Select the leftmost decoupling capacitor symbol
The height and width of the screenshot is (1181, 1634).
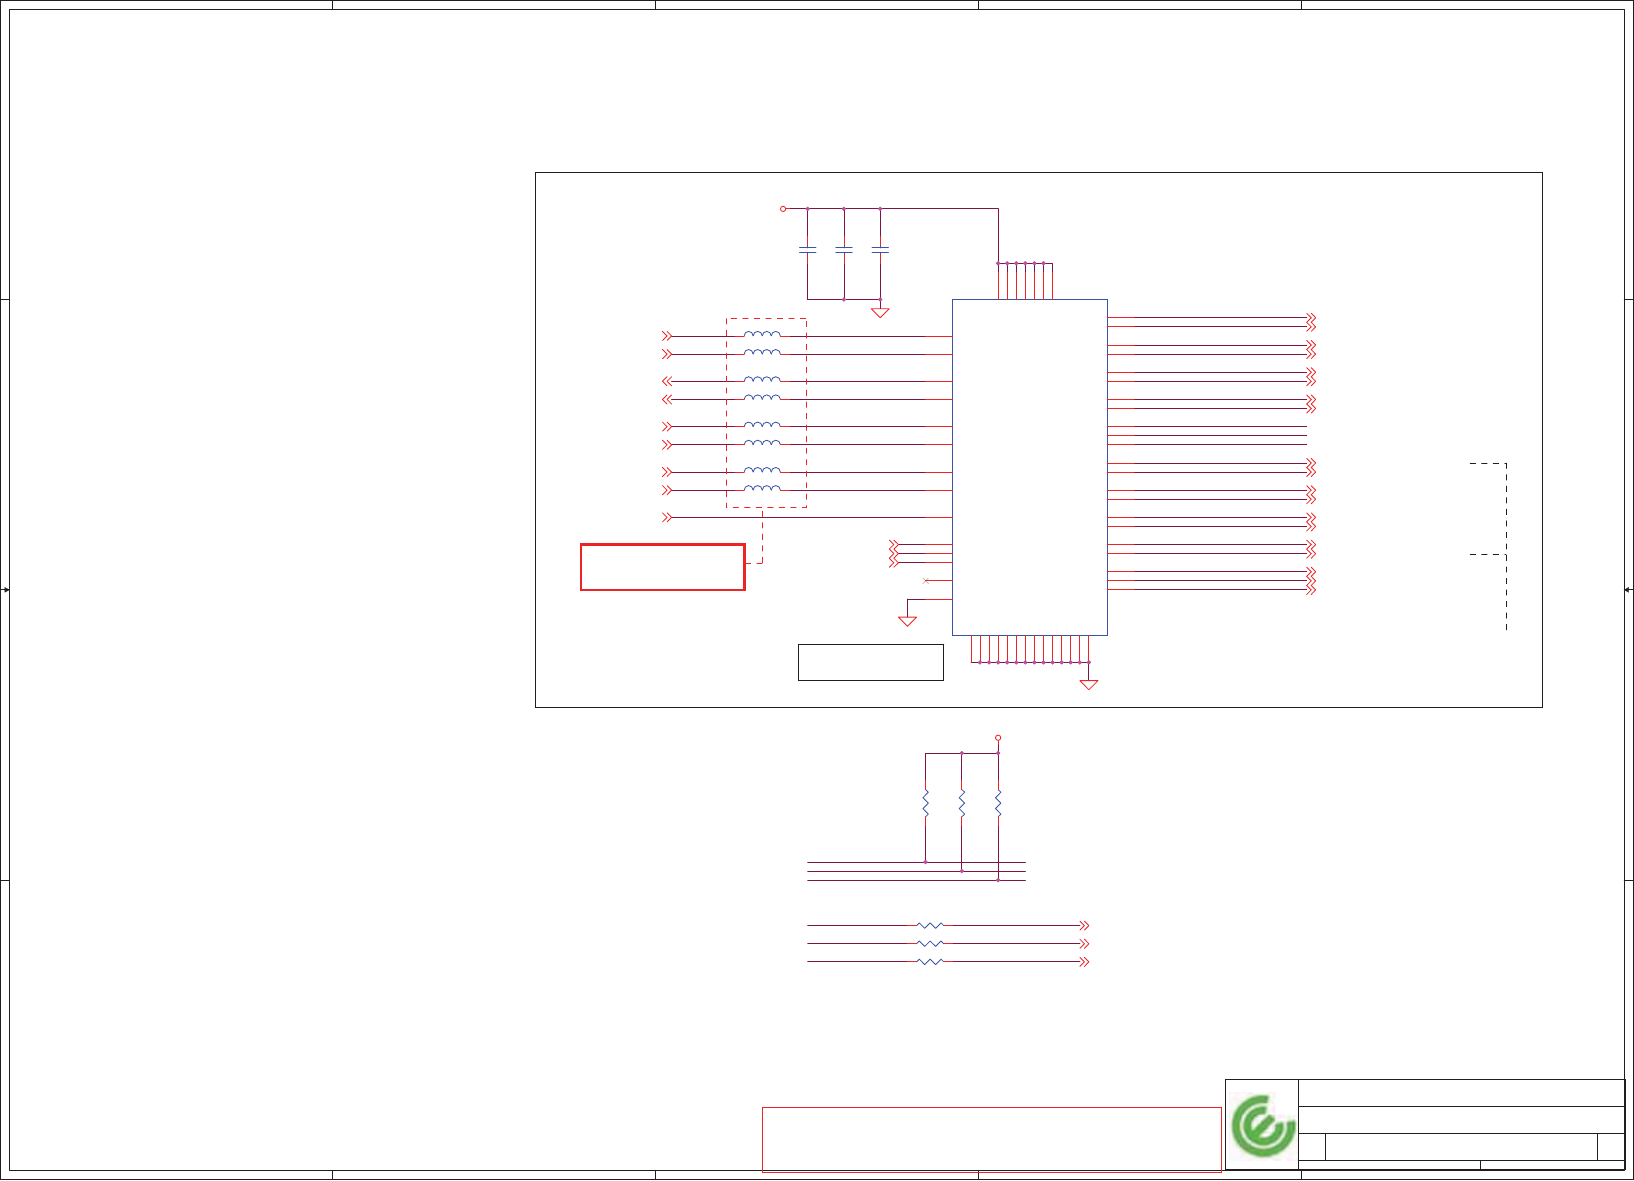tap(808, 250)
